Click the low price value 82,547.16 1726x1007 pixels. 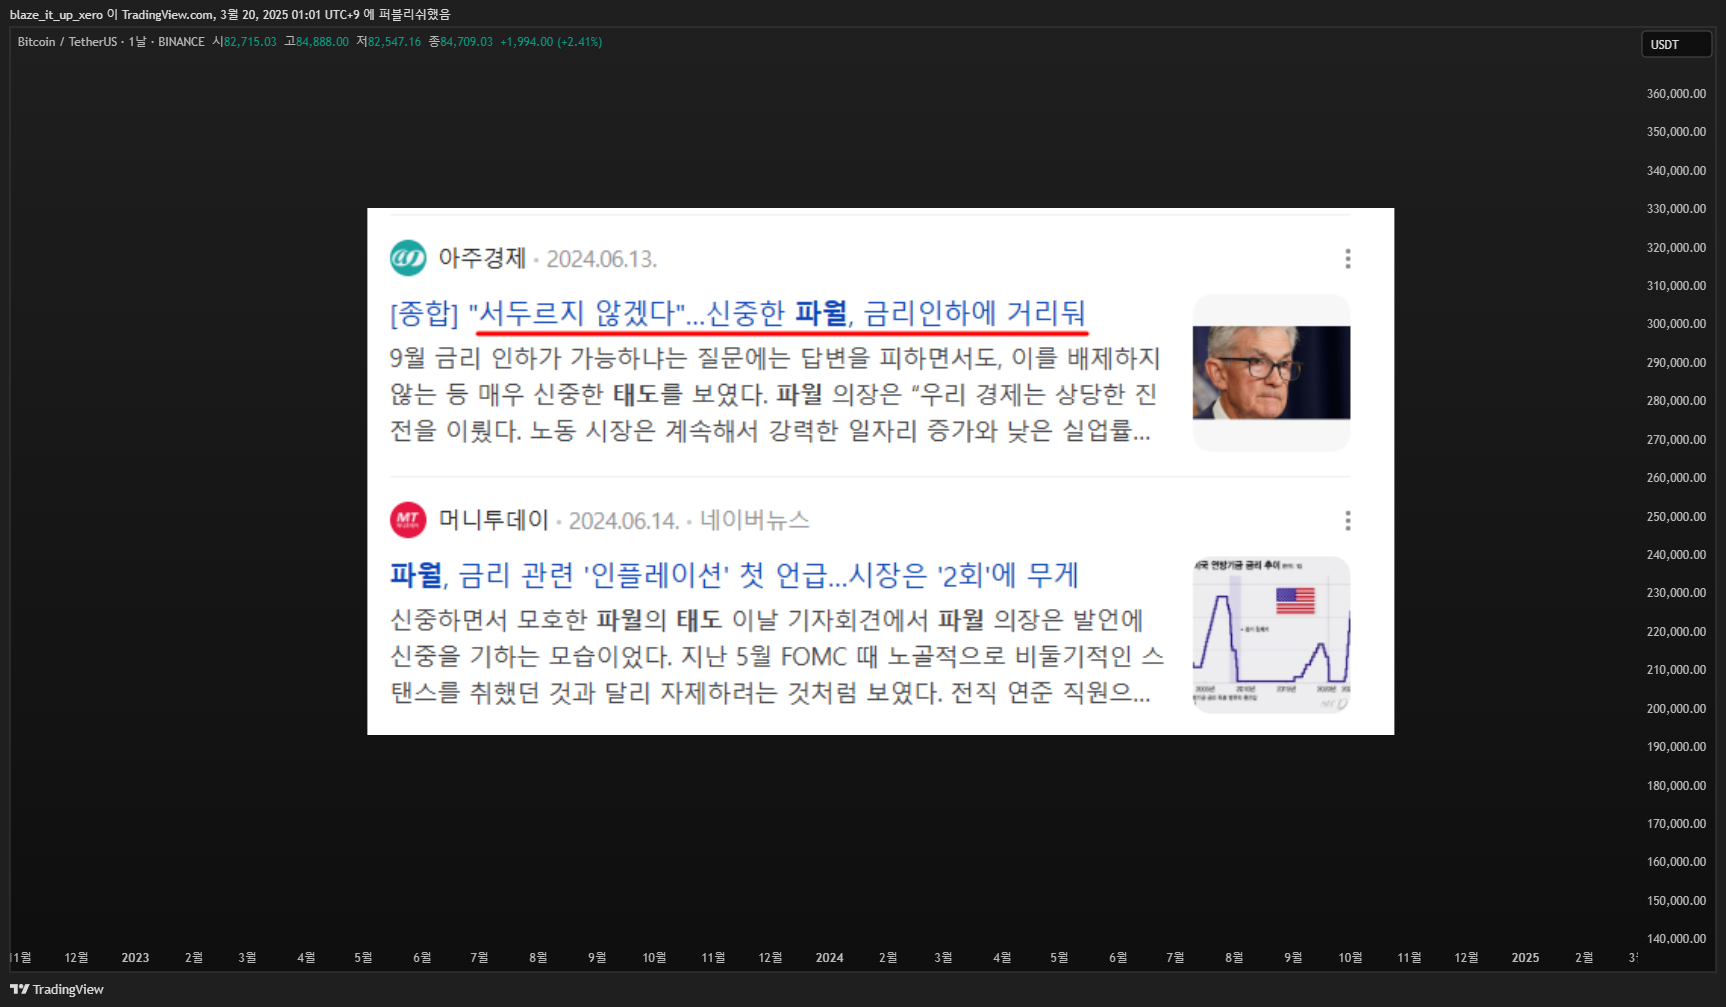point(394,42)
